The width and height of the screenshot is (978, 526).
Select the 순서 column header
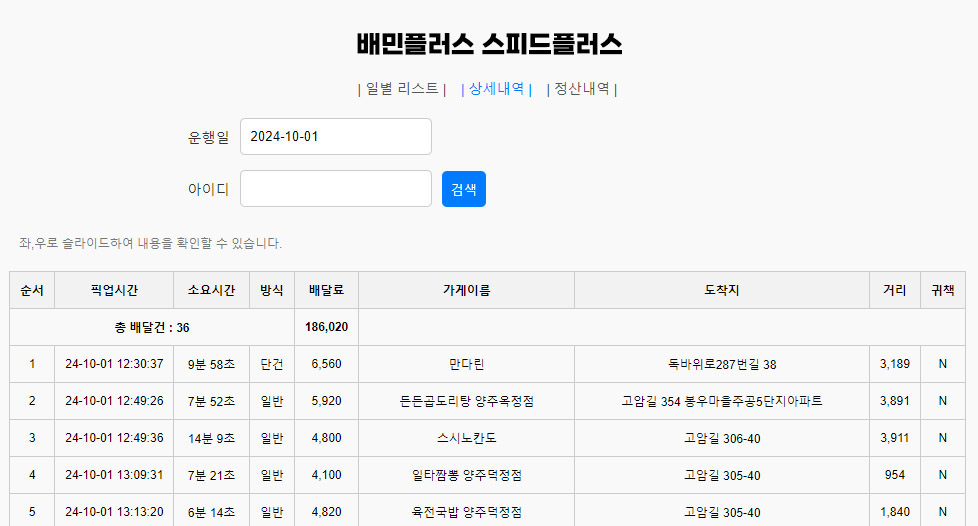[x=32, y=290]
